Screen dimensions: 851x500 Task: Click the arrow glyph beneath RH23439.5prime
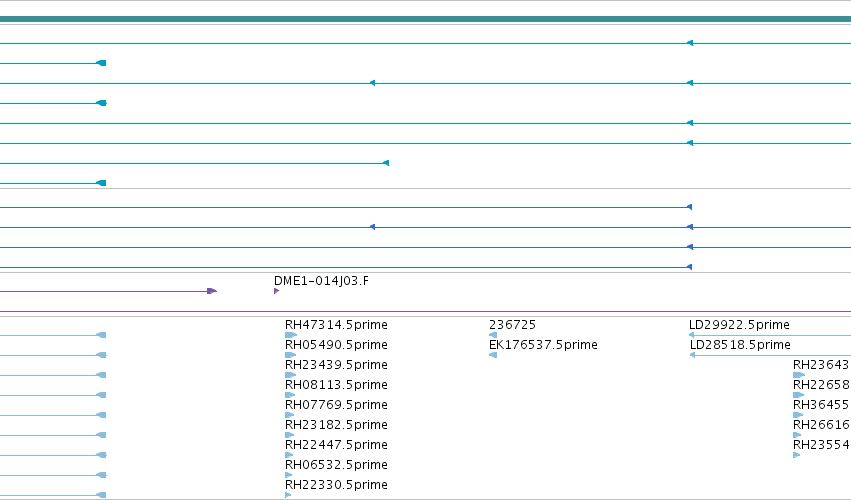coord(290,375)
